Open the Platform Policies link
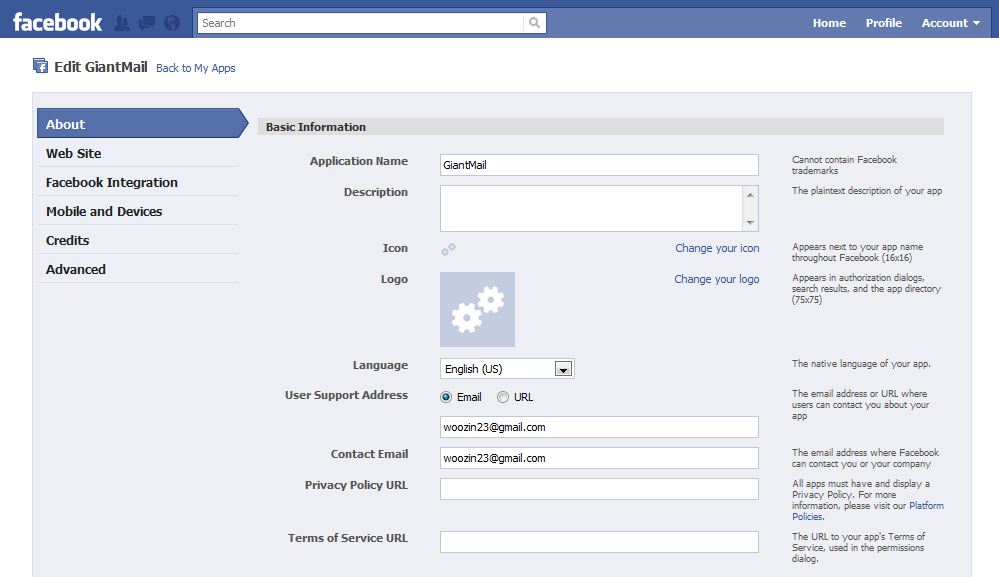 click(x=868, y=511)
